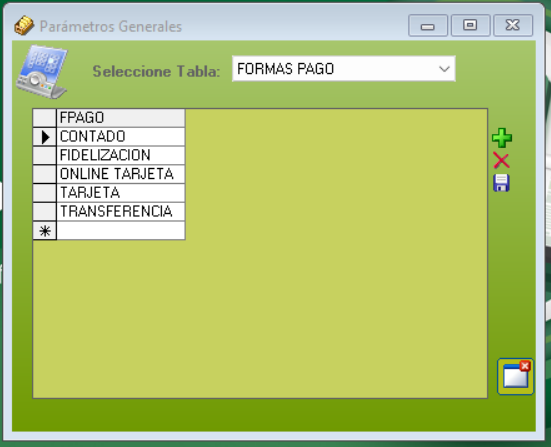Screen dimensions: 551x447
Task: Save changes with the blue floppy disk icon
Action: click(501, 183)
